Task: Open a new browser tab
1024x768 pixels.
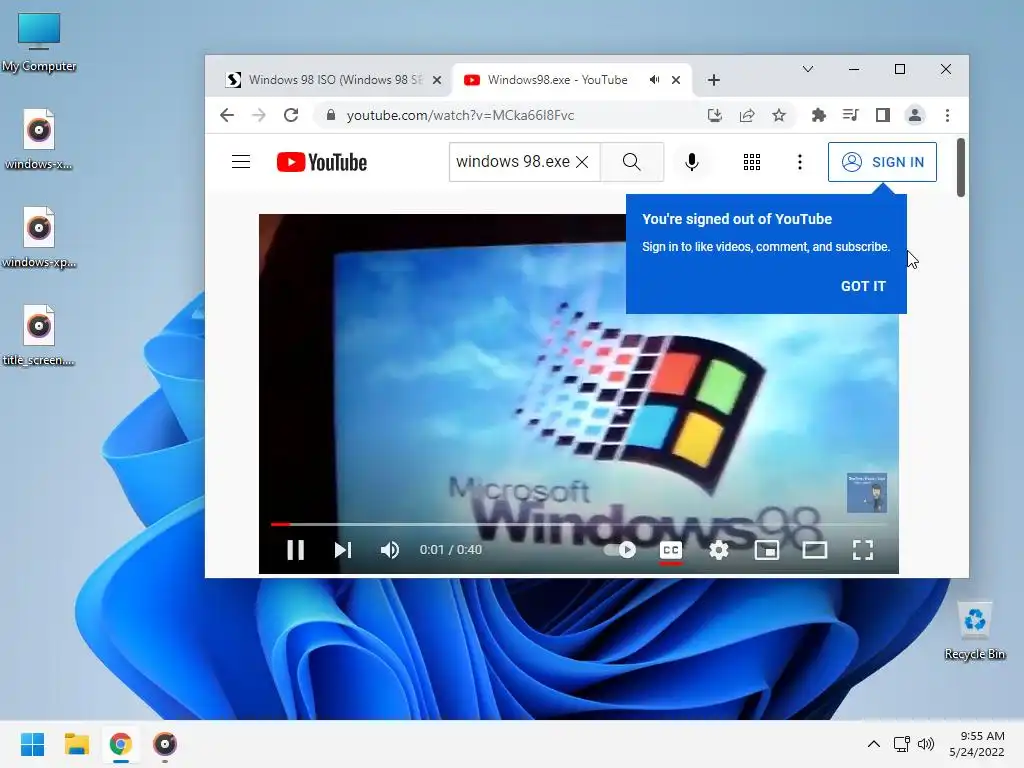Action: point(714,80)
